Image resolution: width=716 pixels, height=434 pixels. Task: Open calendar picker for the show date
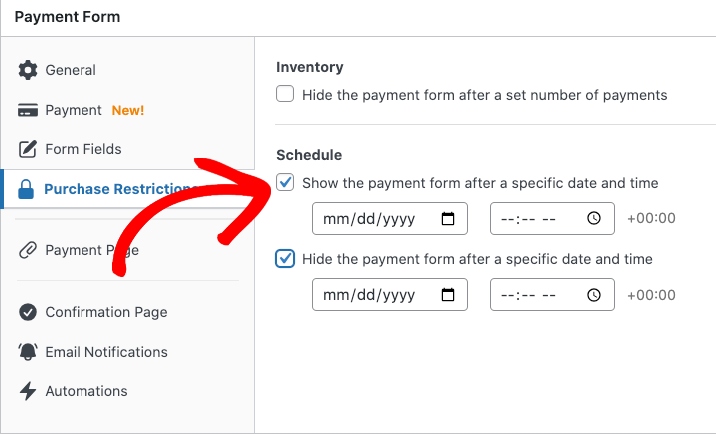[x=448, y=218]
